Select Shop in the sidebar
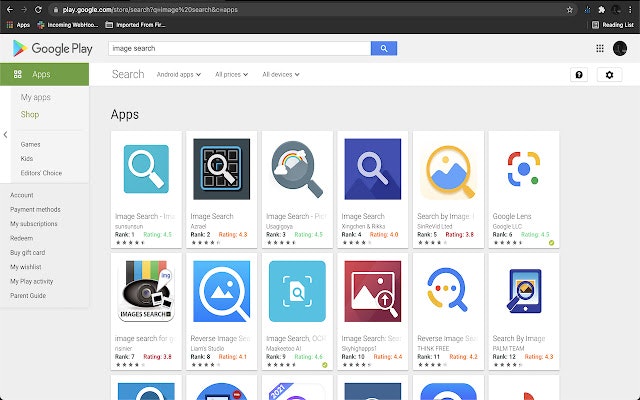 30,114
